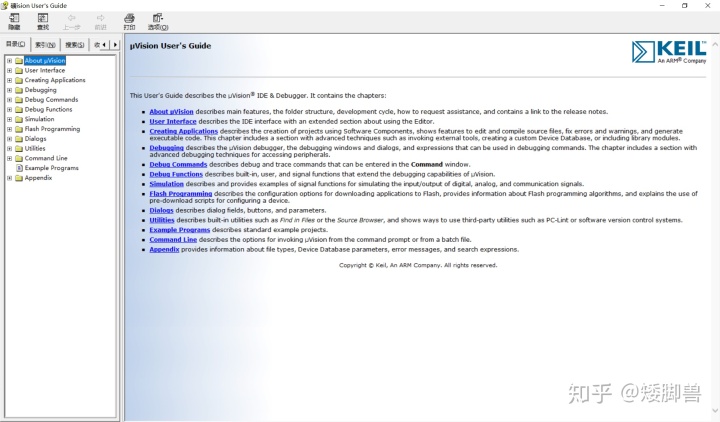Open the Debug Functions link
The width and height of the screenshot is (720, 422).
(176, 174)
